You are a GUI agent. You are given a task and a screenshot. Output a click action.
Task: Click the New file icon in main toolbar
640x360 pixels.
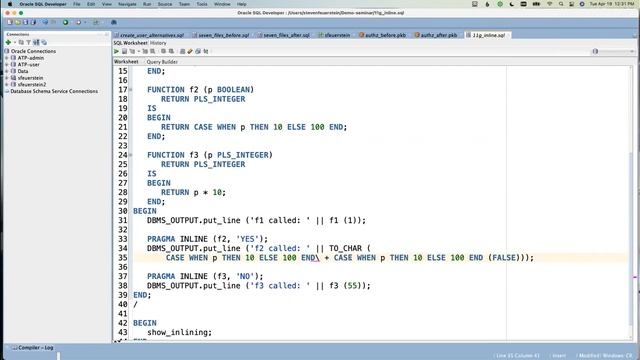click(10, 22)
